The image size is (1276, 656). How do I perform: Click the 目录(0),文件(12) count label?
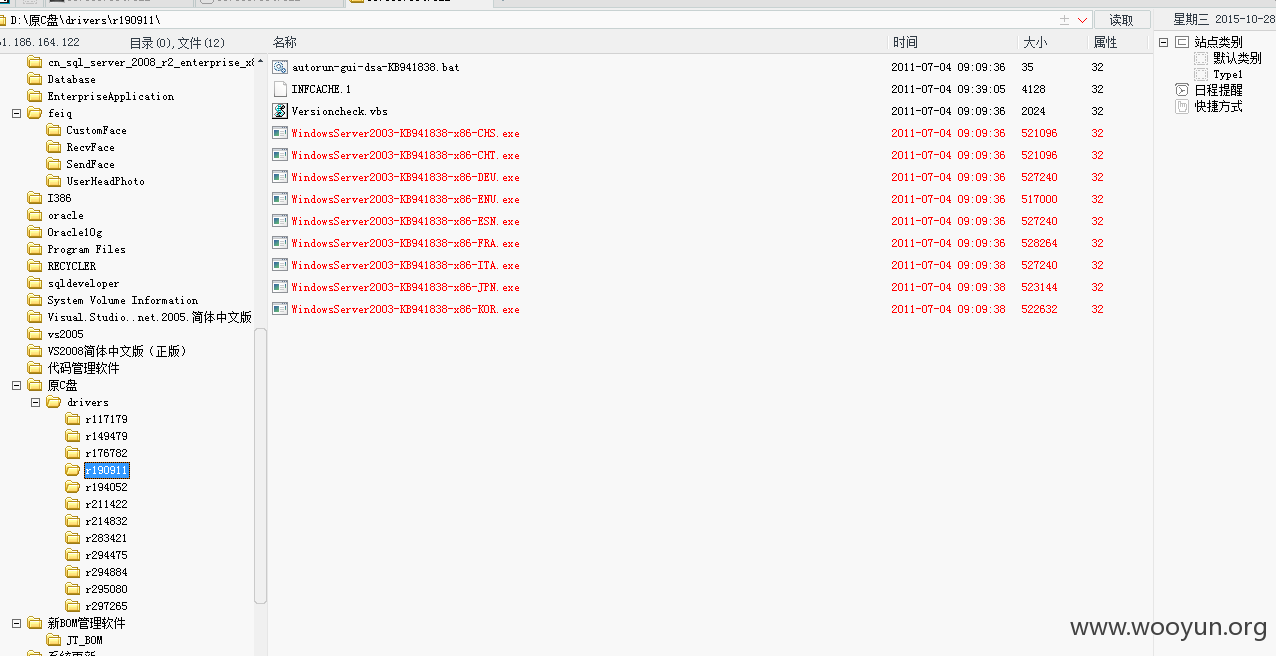177,42
